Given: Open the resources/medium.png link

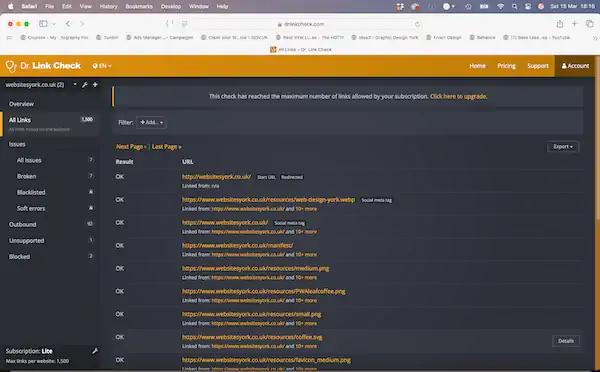Looking at the screenshot, I should click(256, 268).
